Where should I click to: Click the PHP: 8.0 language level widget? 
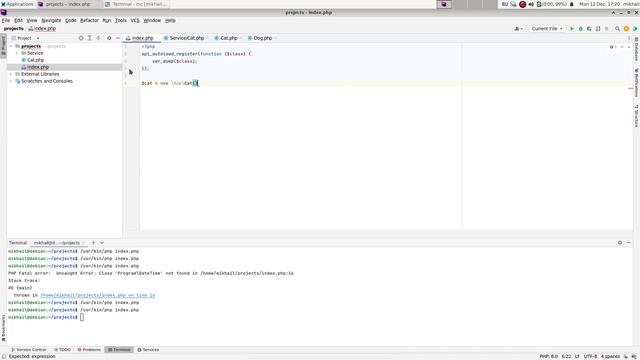point(549,356)
